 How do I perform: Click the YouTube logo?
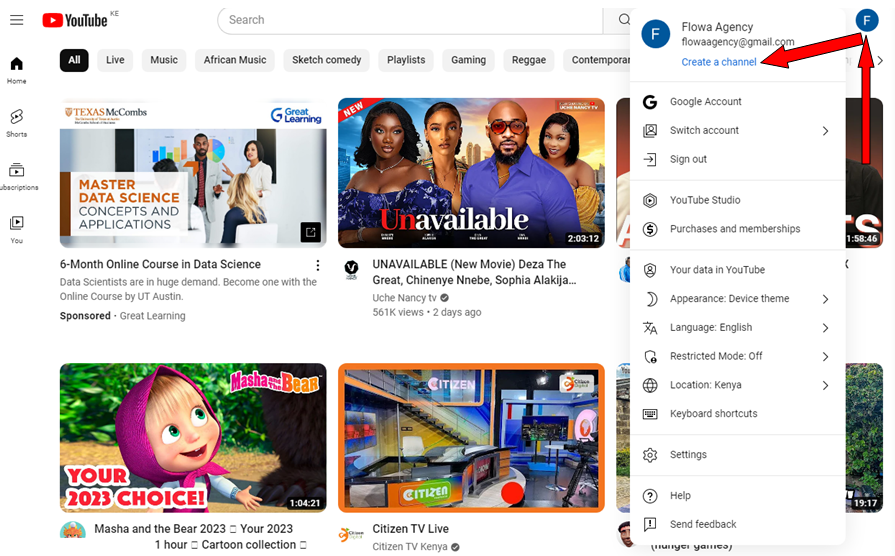(75, 20)
